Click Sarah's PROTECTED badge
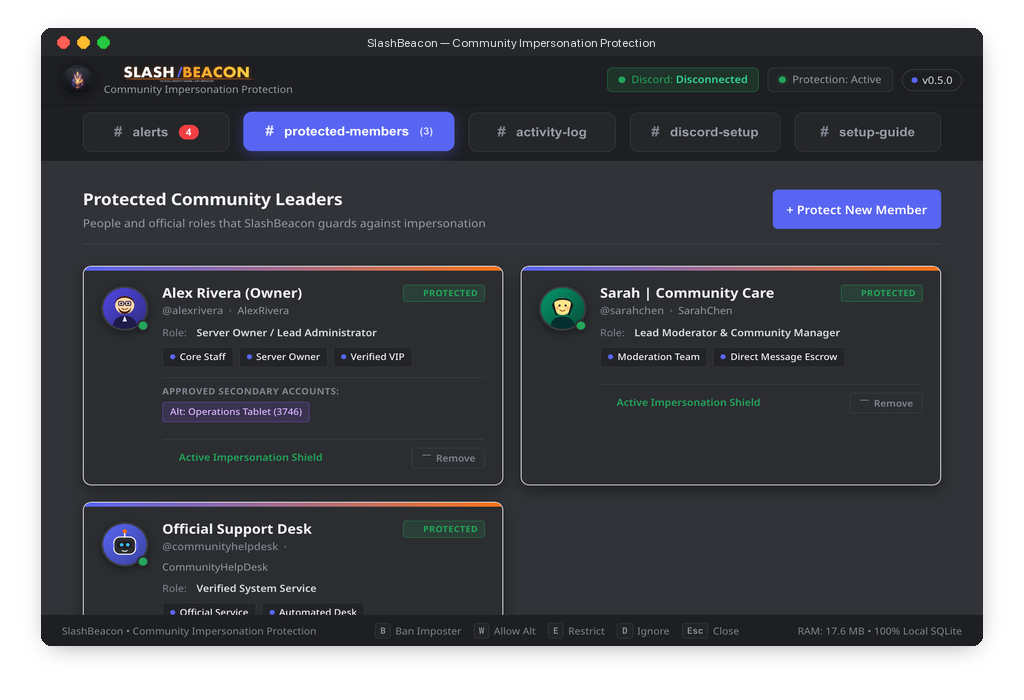Image resolution: width=1024 pixels, height=700 pixels. [x=882, y=293]
